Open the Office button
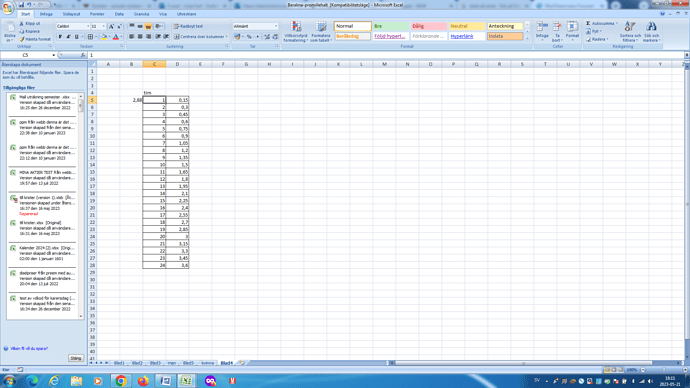690x388 pixels. point(7,8)
